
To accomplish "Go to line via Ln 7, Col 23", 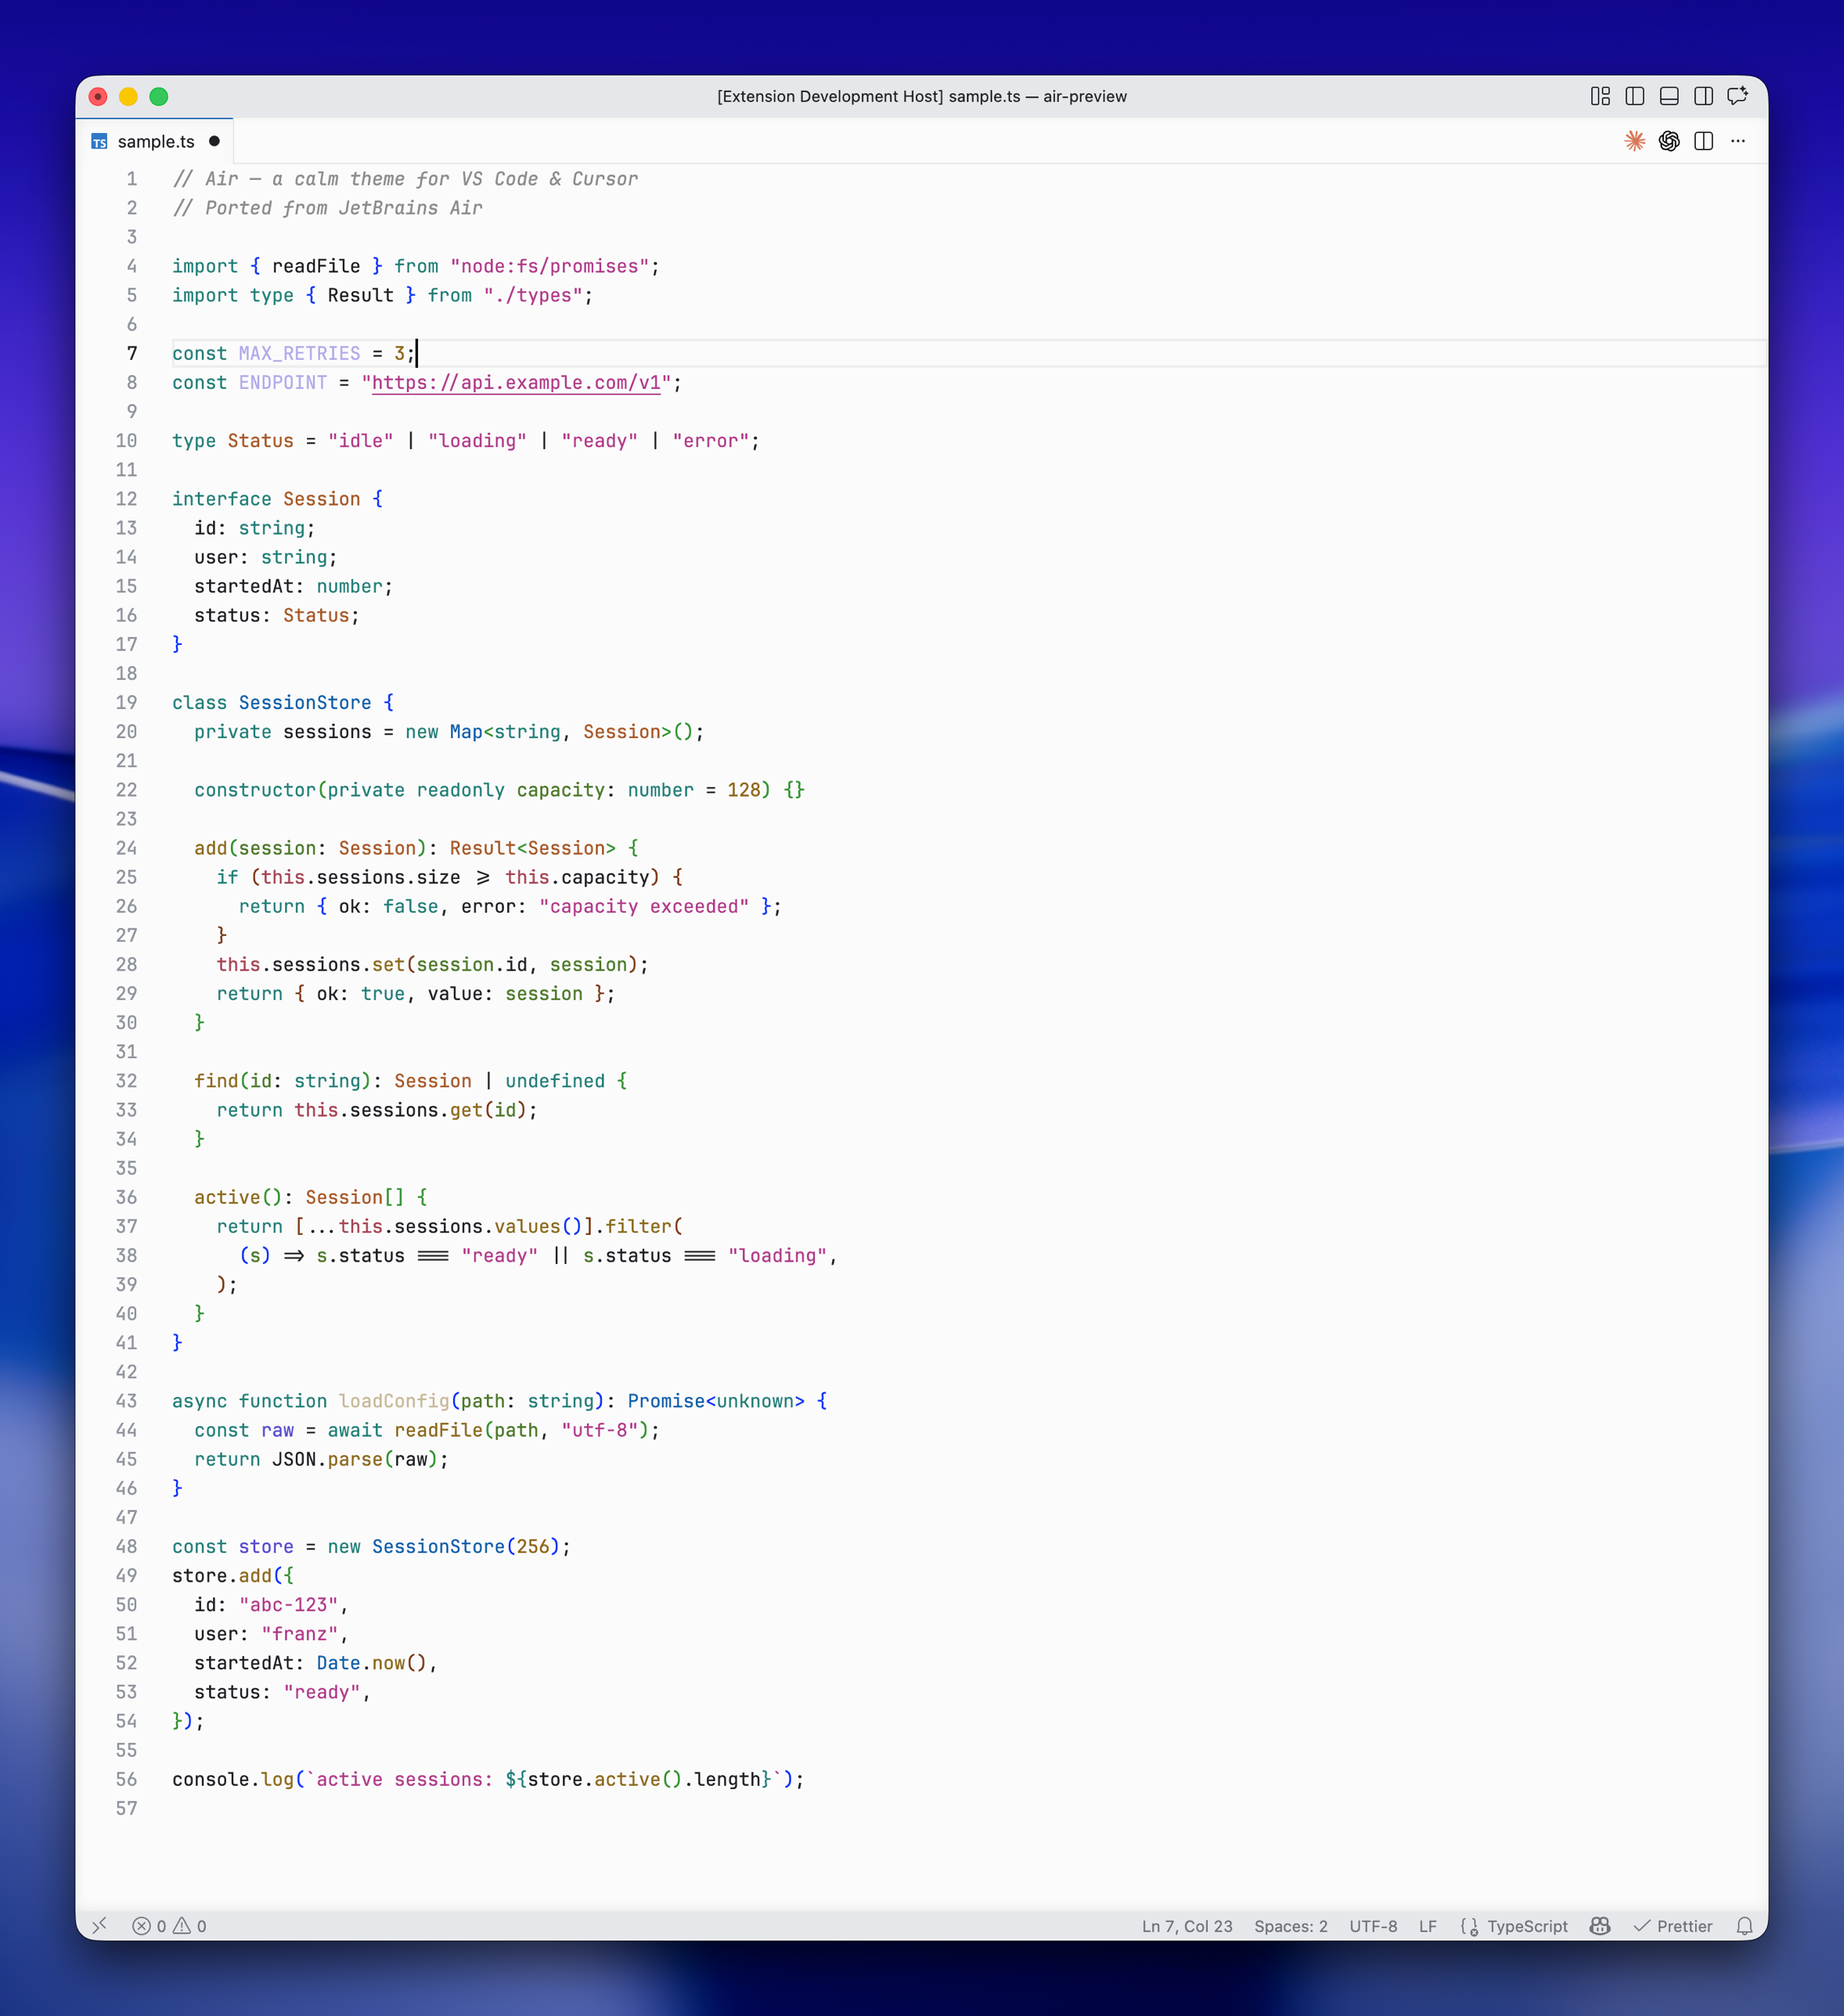I will pos(1187,1926).
